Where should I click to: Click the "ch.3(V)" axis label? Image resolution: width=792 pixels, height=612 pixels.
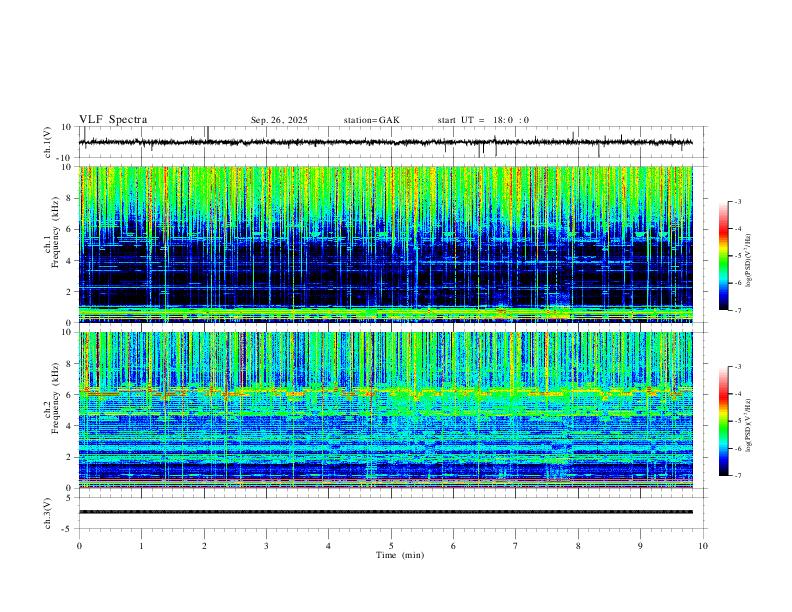(x=48, y=514)
